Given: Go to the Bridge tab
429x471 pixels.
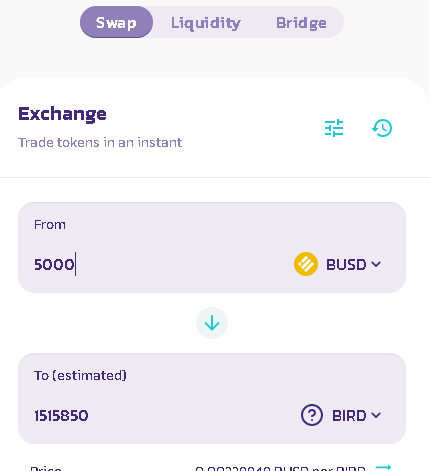Looking at the screenshot, I should [x=301, y=23].
